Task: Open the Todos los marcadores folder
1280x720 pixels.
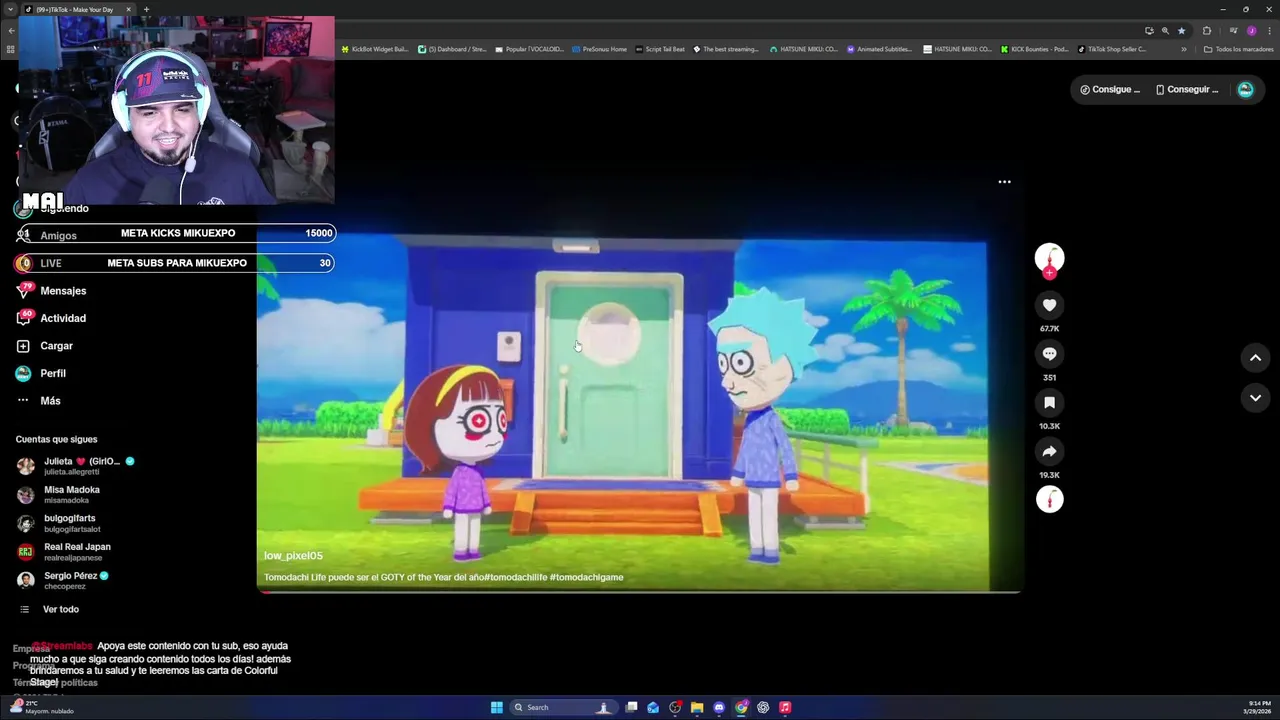Action: (1238, 49)
